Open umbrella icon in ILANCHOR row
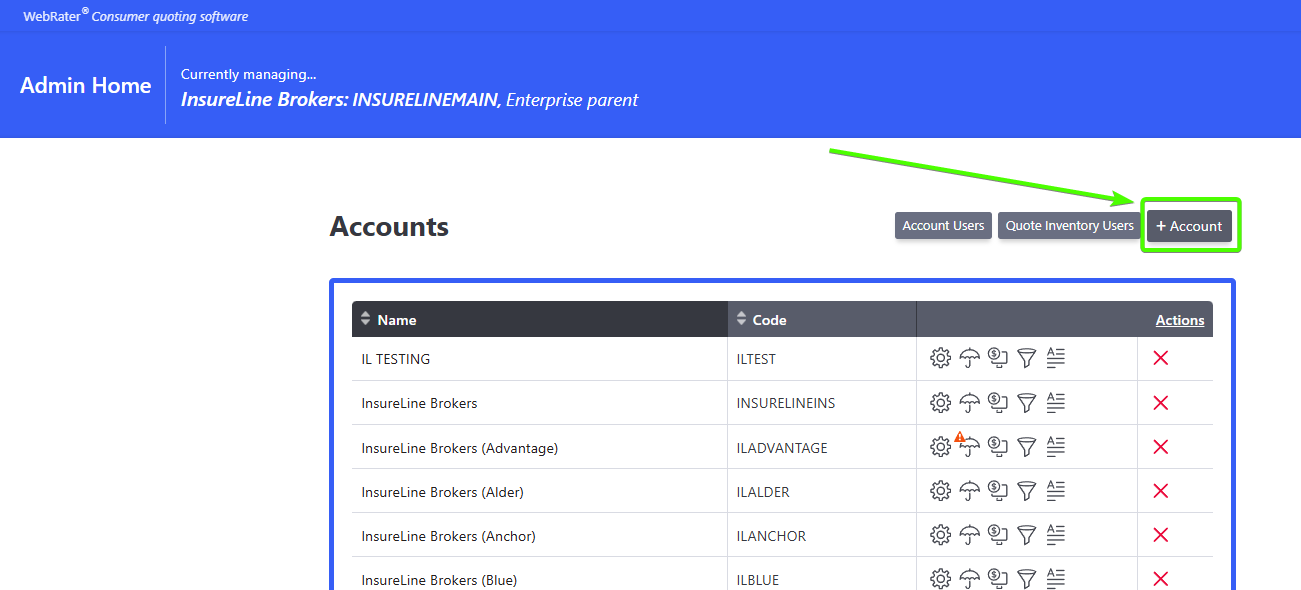The width and height of the screenshot is (1301, 590). 969,534
